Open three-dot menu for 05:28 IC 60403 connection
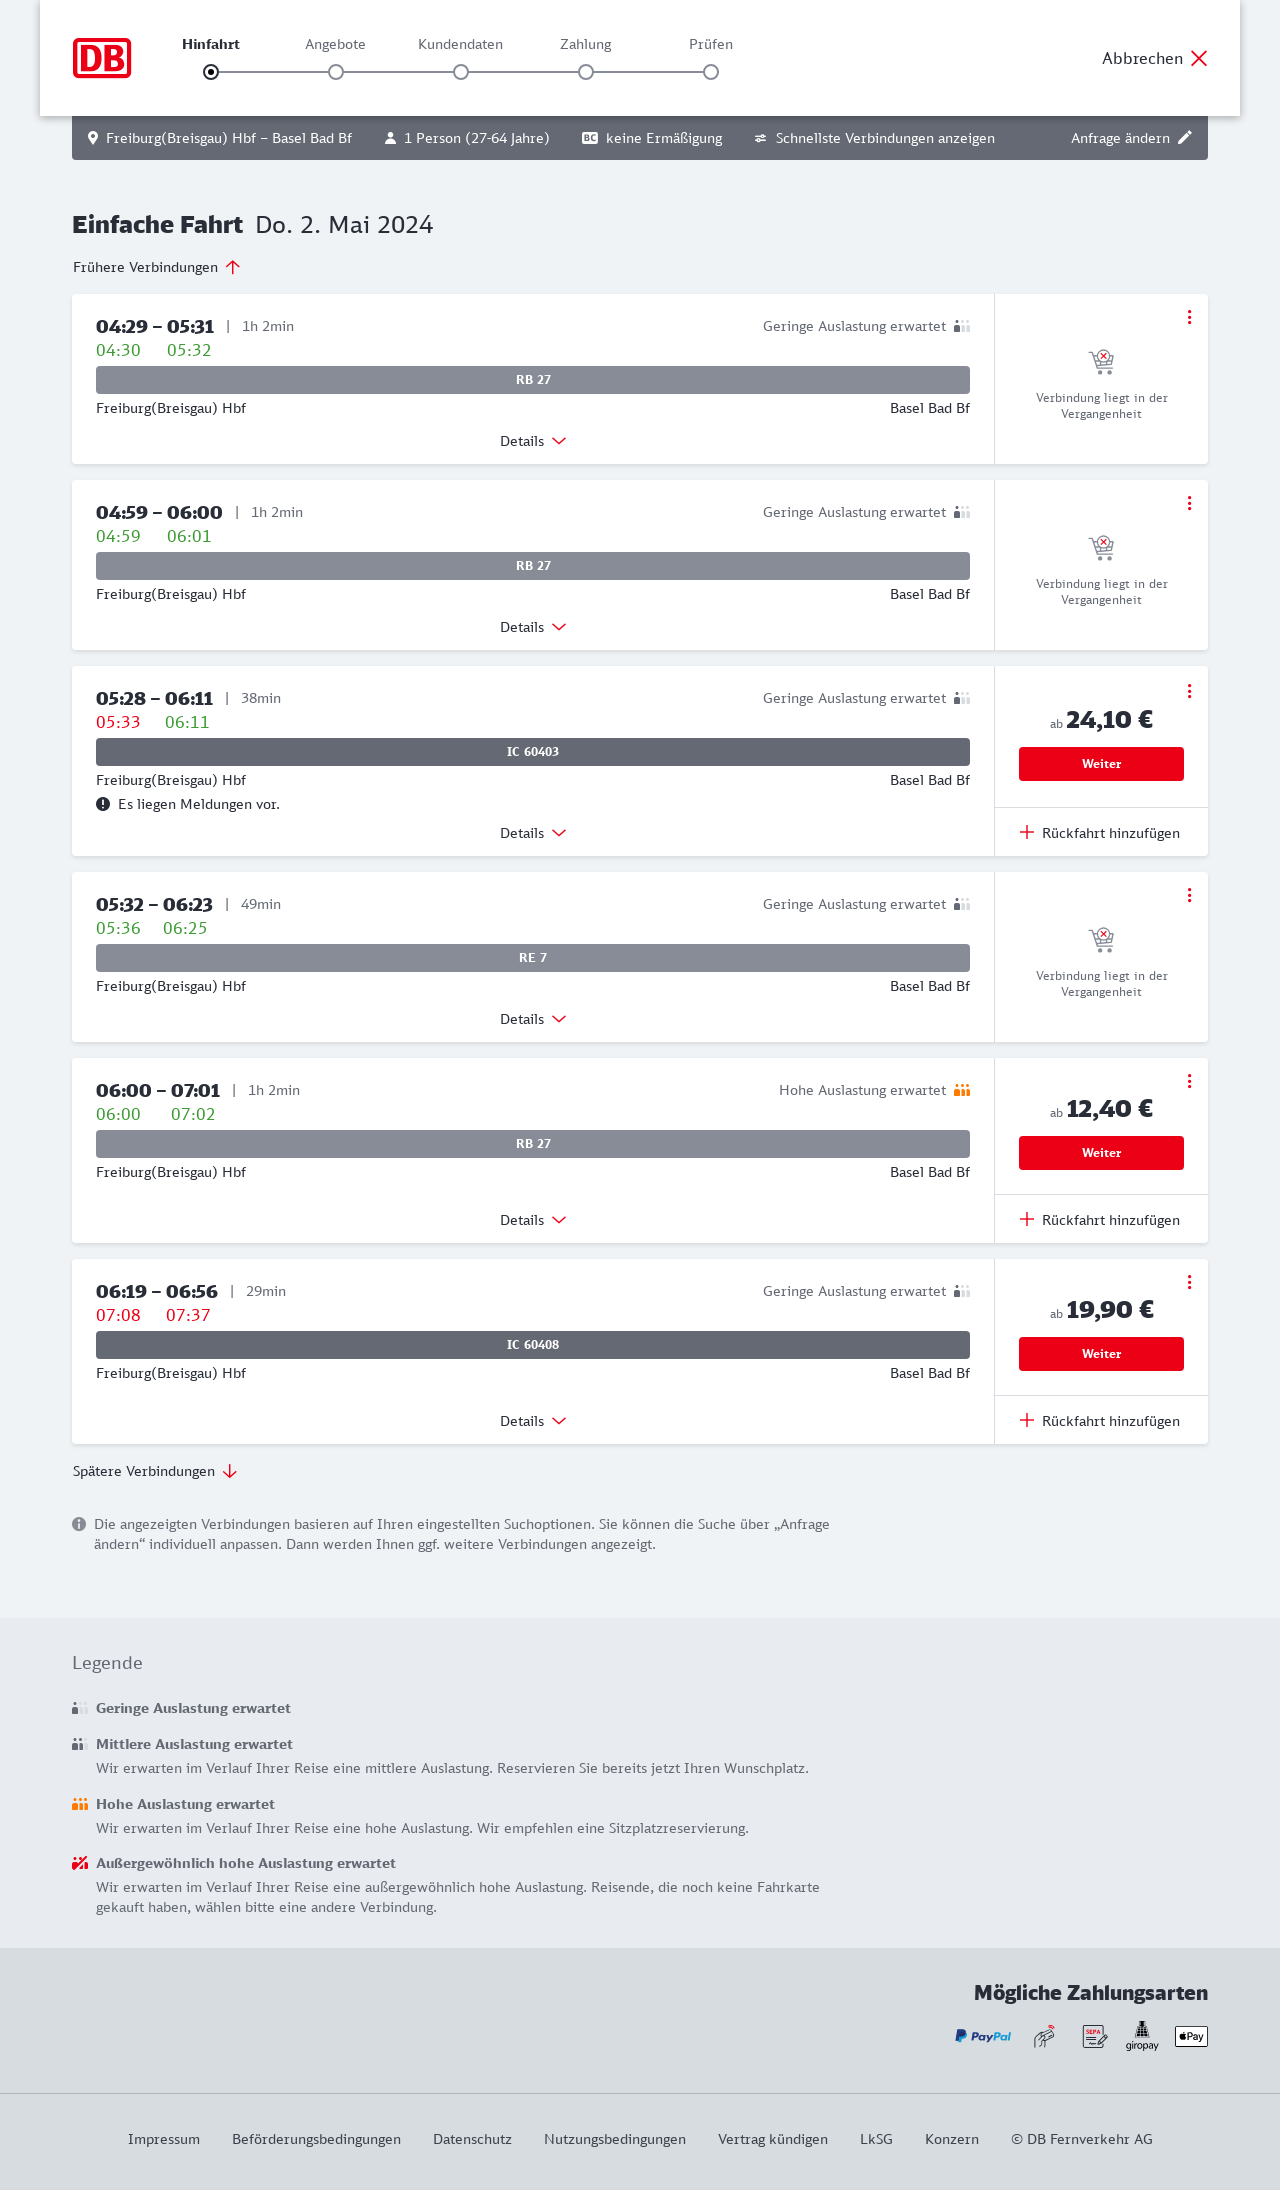 pos(1189,691)
